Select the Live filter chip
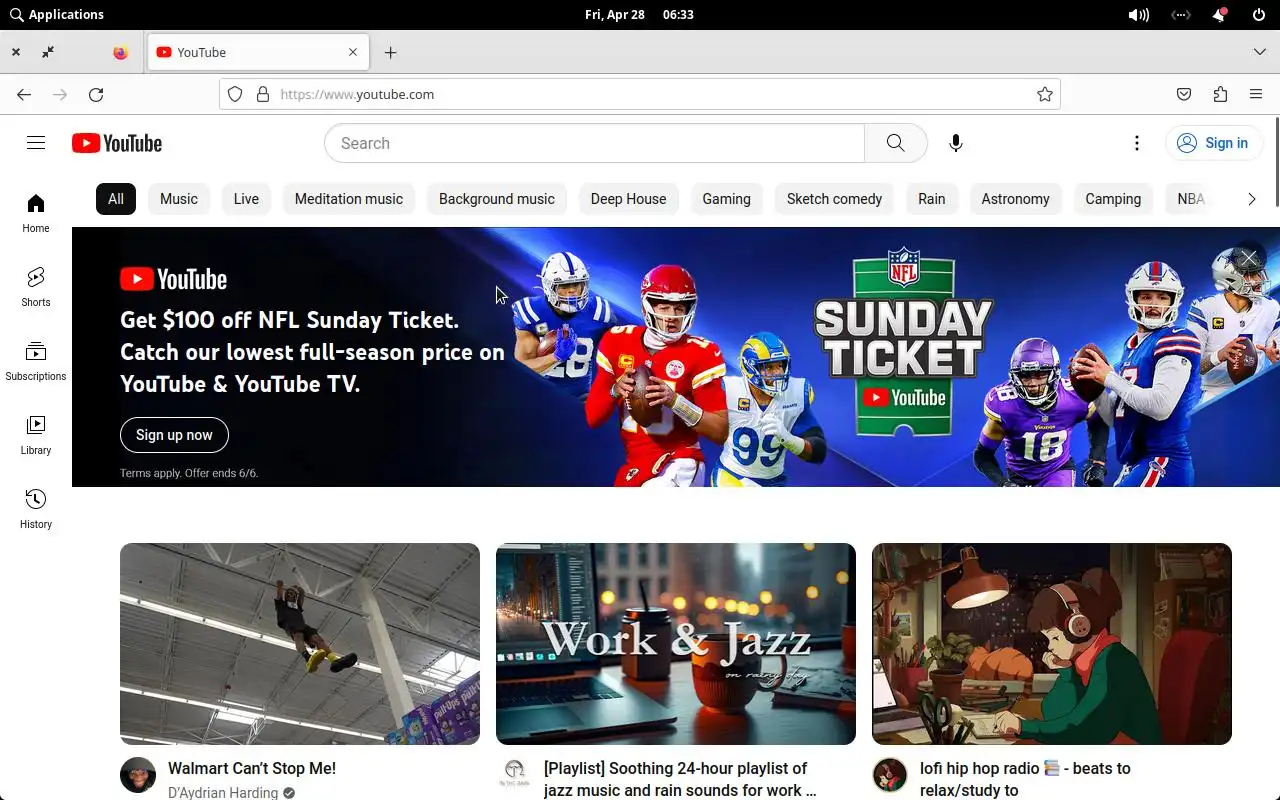Screen dimensions: 1280x800 [x=246, y=199]
